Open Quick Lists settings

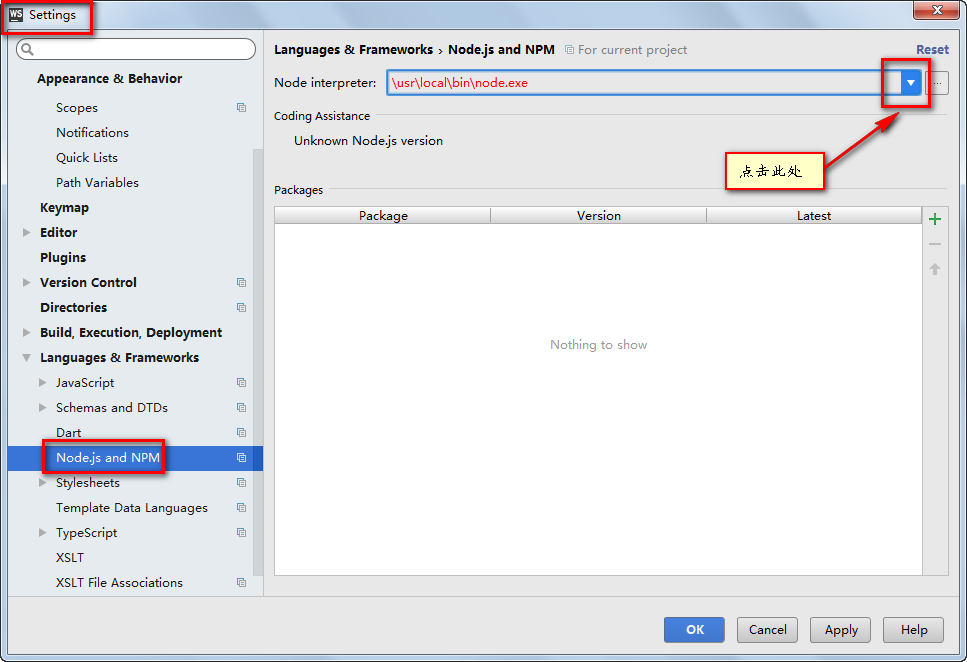coord(86,157)
